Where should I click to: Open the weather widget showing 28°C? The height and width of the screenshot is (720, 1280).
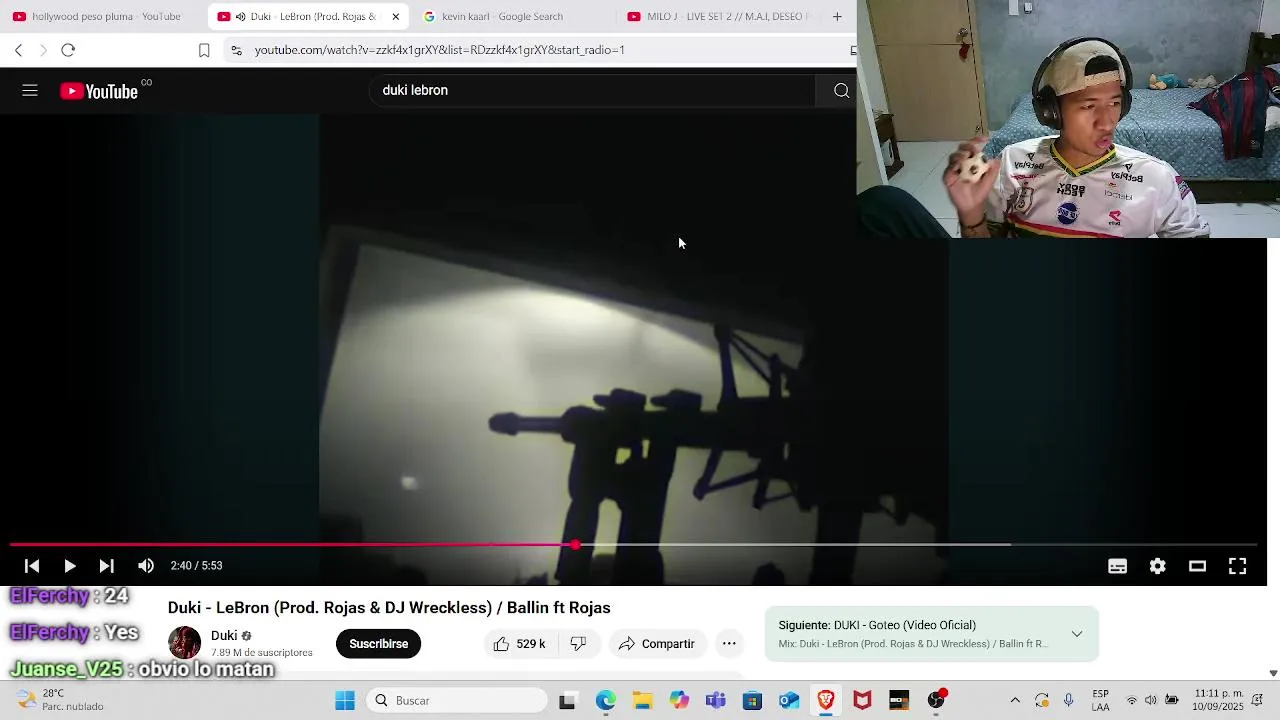pyautogui.click(x=60, y=700)
